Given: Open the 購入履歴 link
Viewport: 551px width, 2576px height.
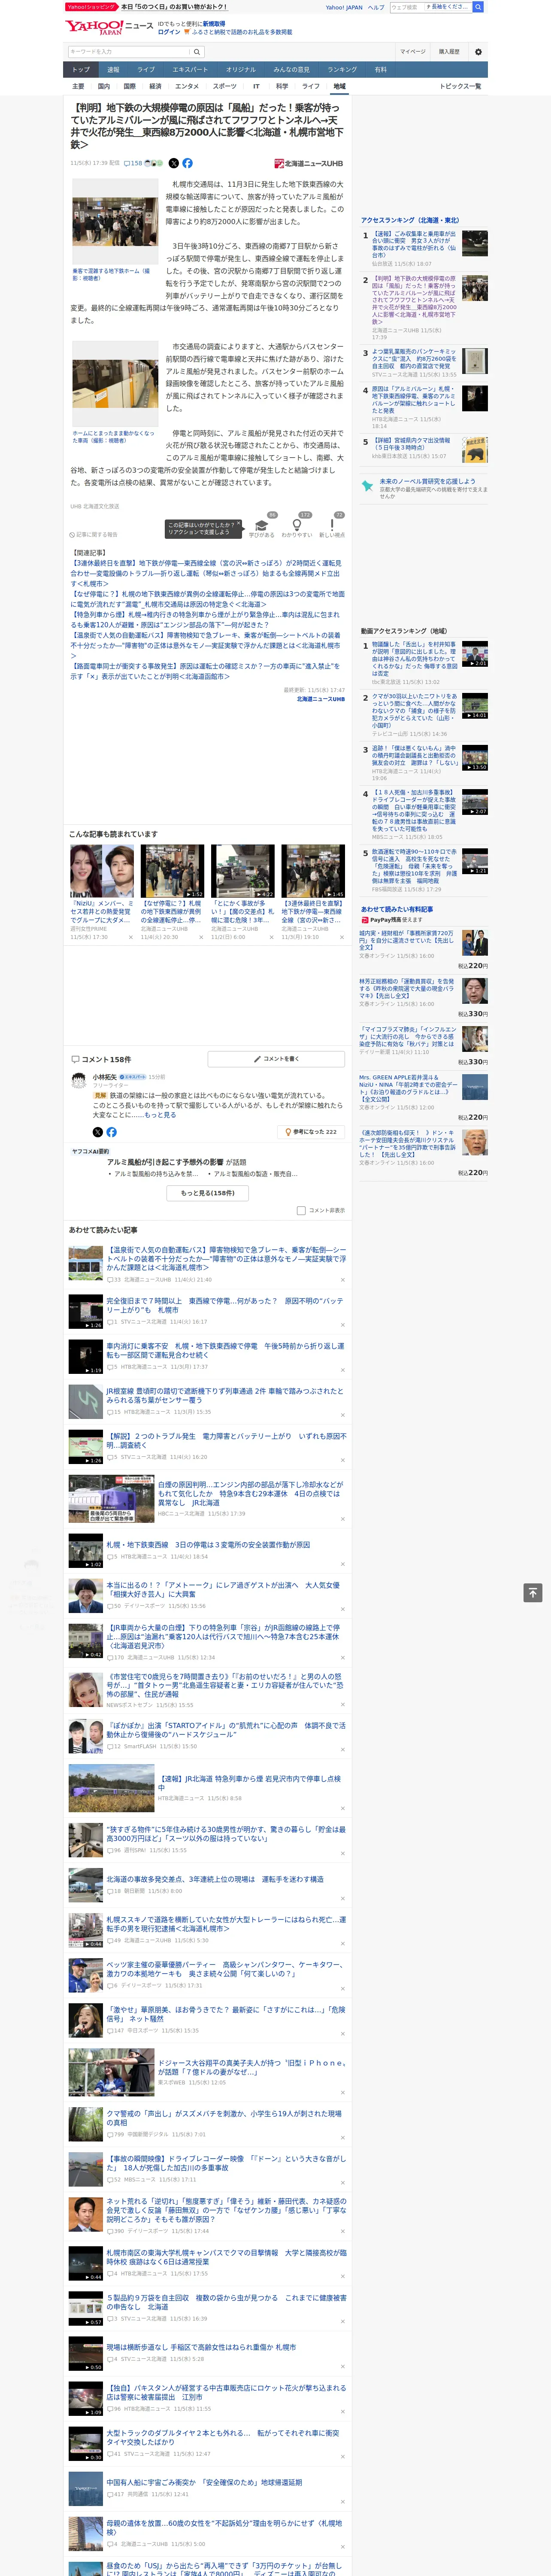Looking at the screenshot, I should (x=449, y=52).
